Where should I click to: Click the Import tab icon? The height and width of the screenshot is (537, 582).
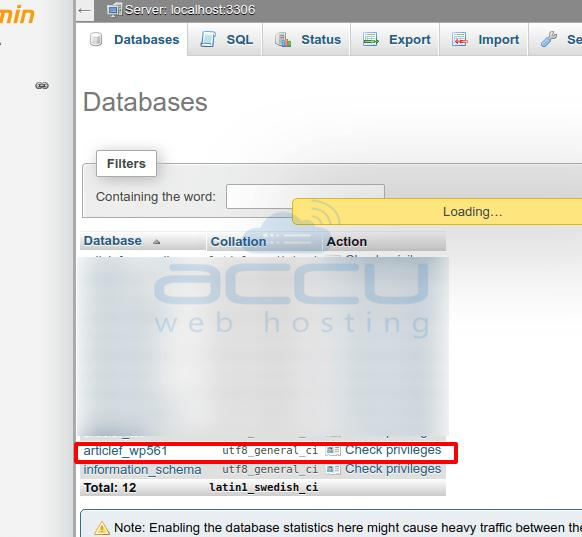460,39
